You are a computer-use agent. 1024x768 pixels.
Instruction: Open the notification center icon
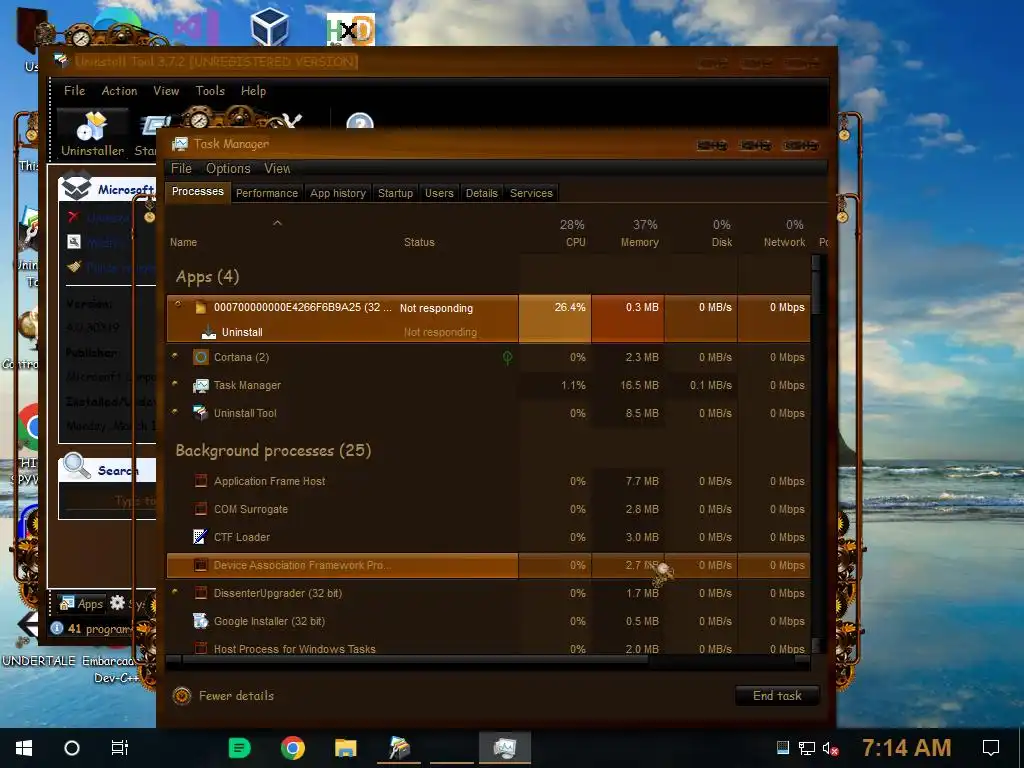991,748
